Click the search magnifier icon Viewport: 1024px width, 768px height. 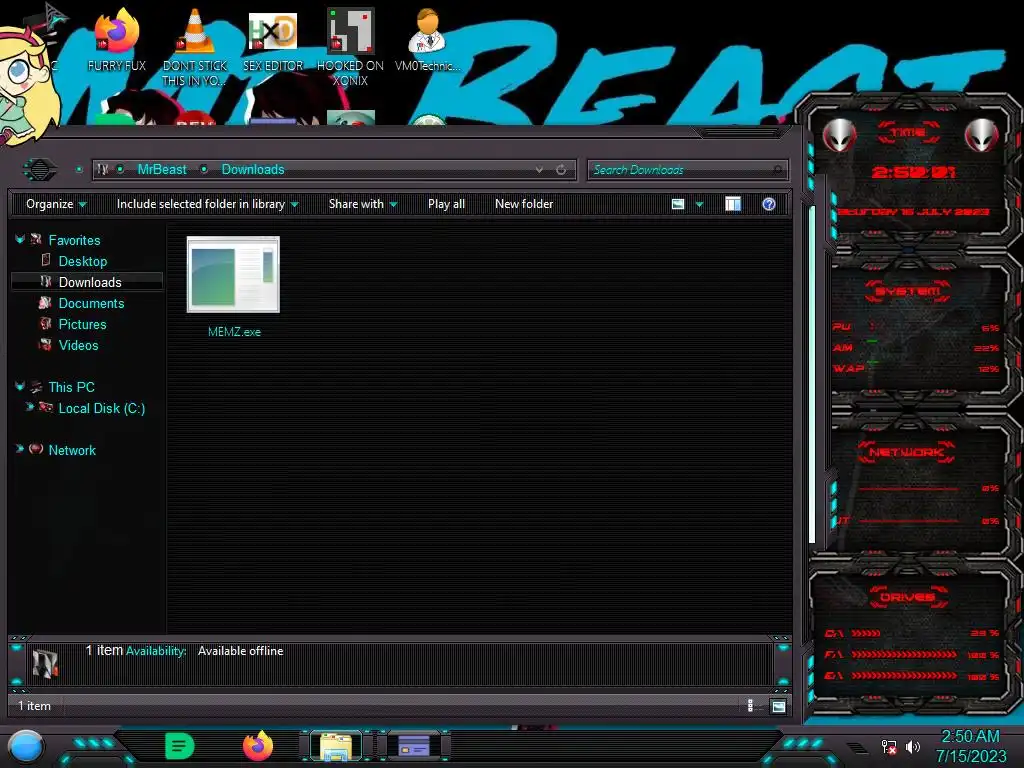(777, 170)
